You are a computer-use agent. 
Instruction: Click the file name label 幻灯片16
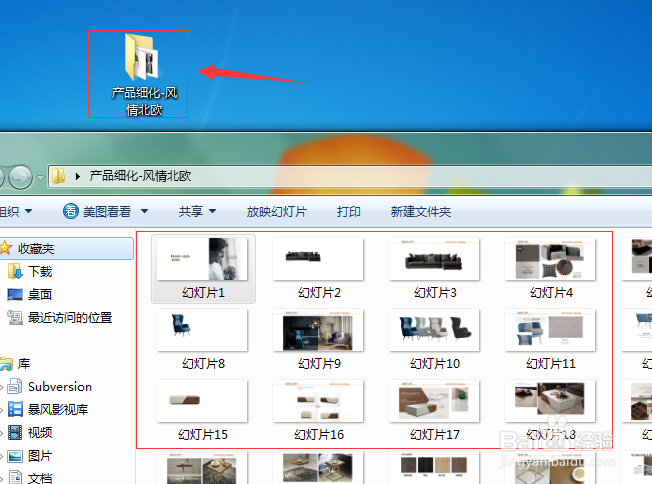[319, 435]
